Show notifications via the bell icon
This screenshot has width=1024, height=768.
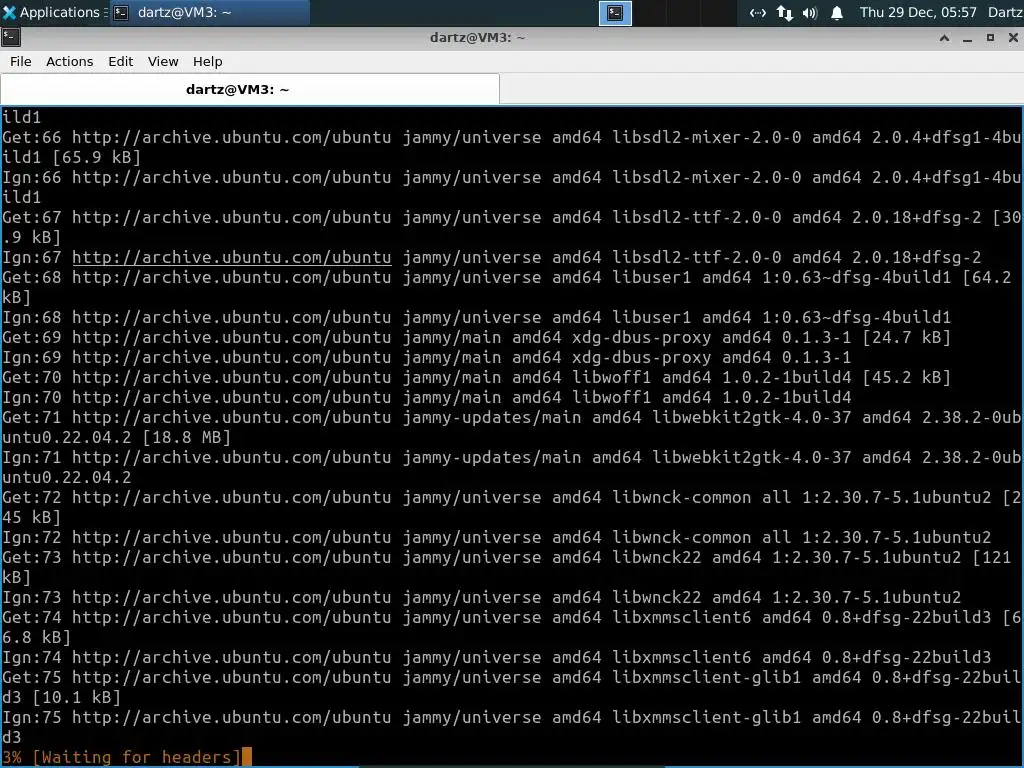pos(837,13)
